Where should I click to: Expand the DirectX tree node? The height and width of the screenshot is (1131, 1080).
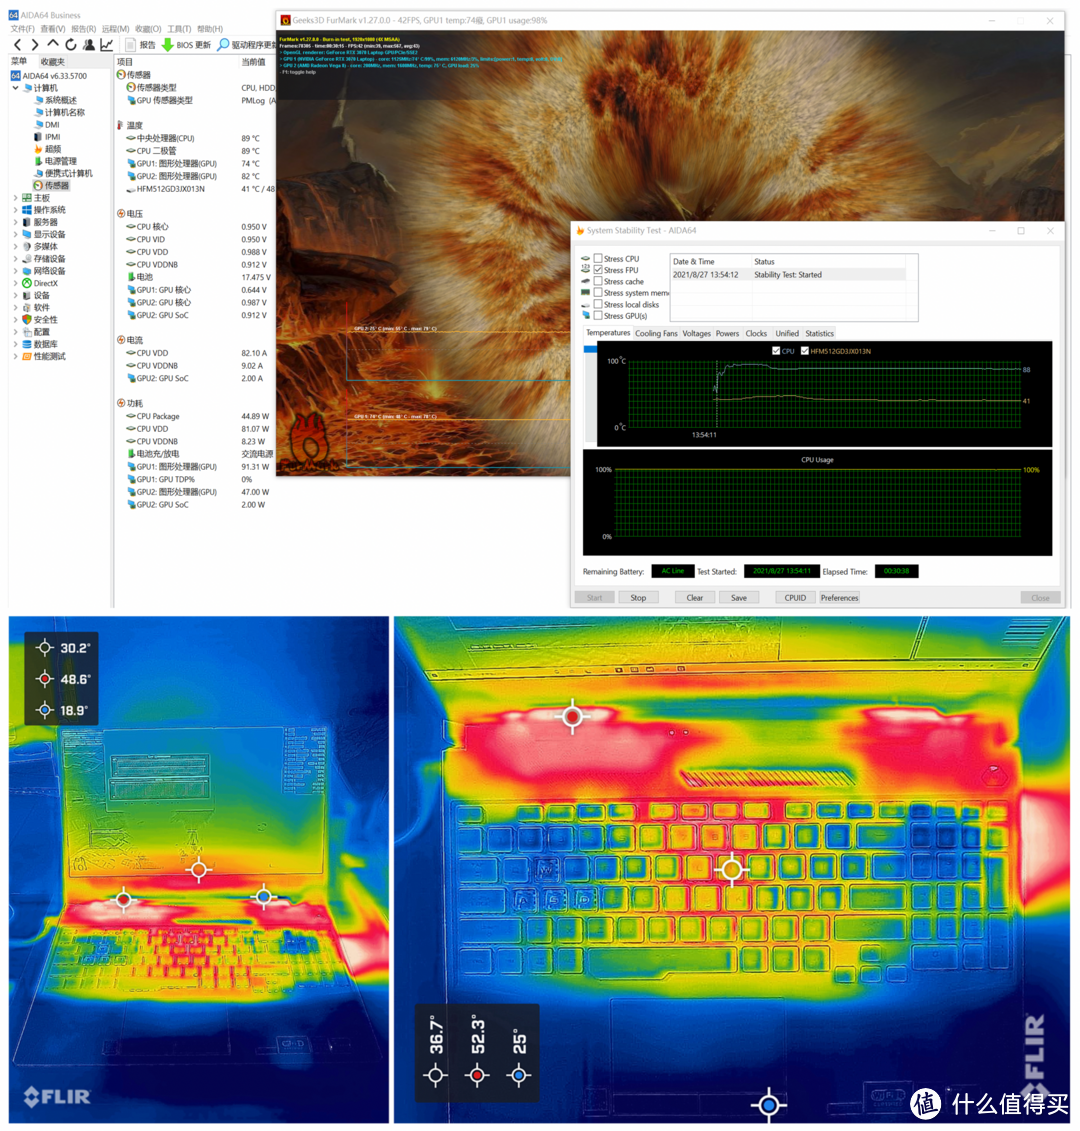[15, 283]
